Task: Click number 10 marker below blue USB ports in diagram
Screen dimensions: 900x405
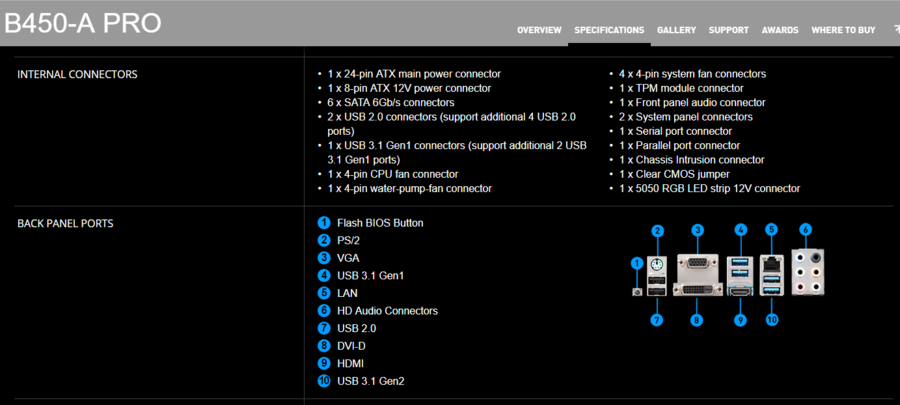Action: click(772, 320)
